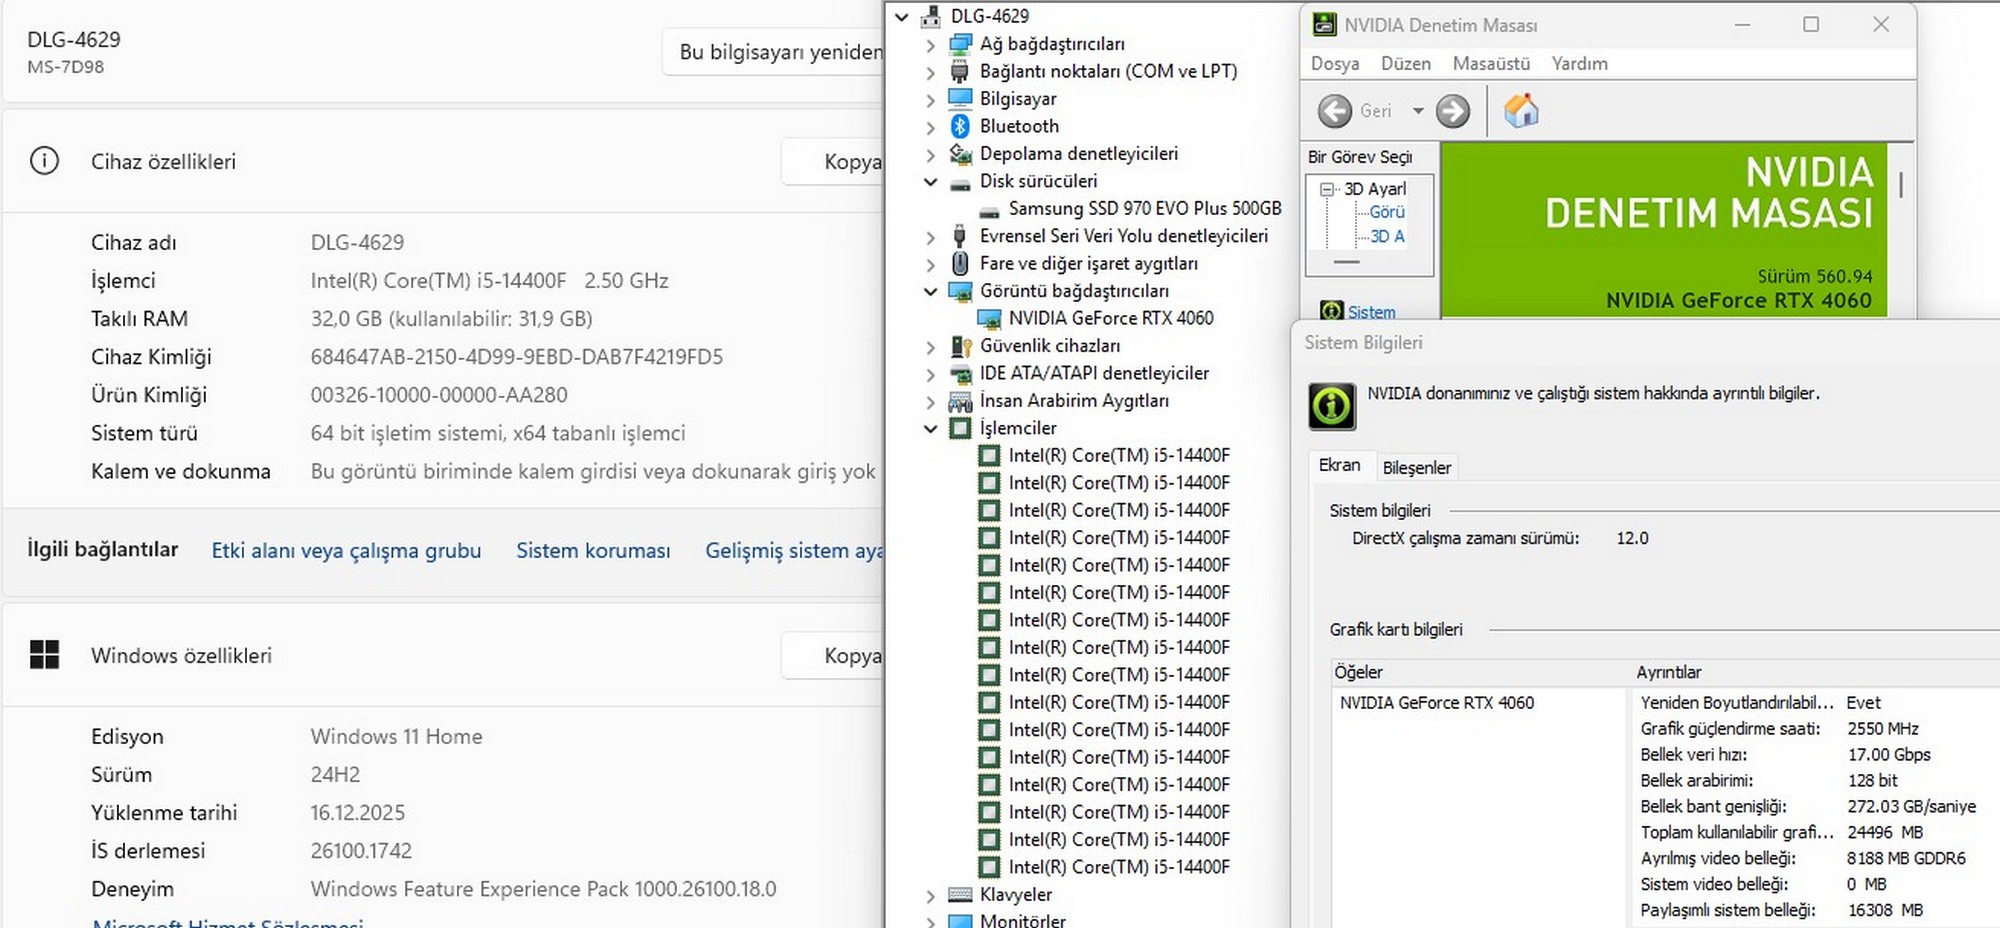The height and width of the screenshot is (928, 2000).
Task: Collapse the 3D Ayarl tree item
Action: pos(1327,189)
